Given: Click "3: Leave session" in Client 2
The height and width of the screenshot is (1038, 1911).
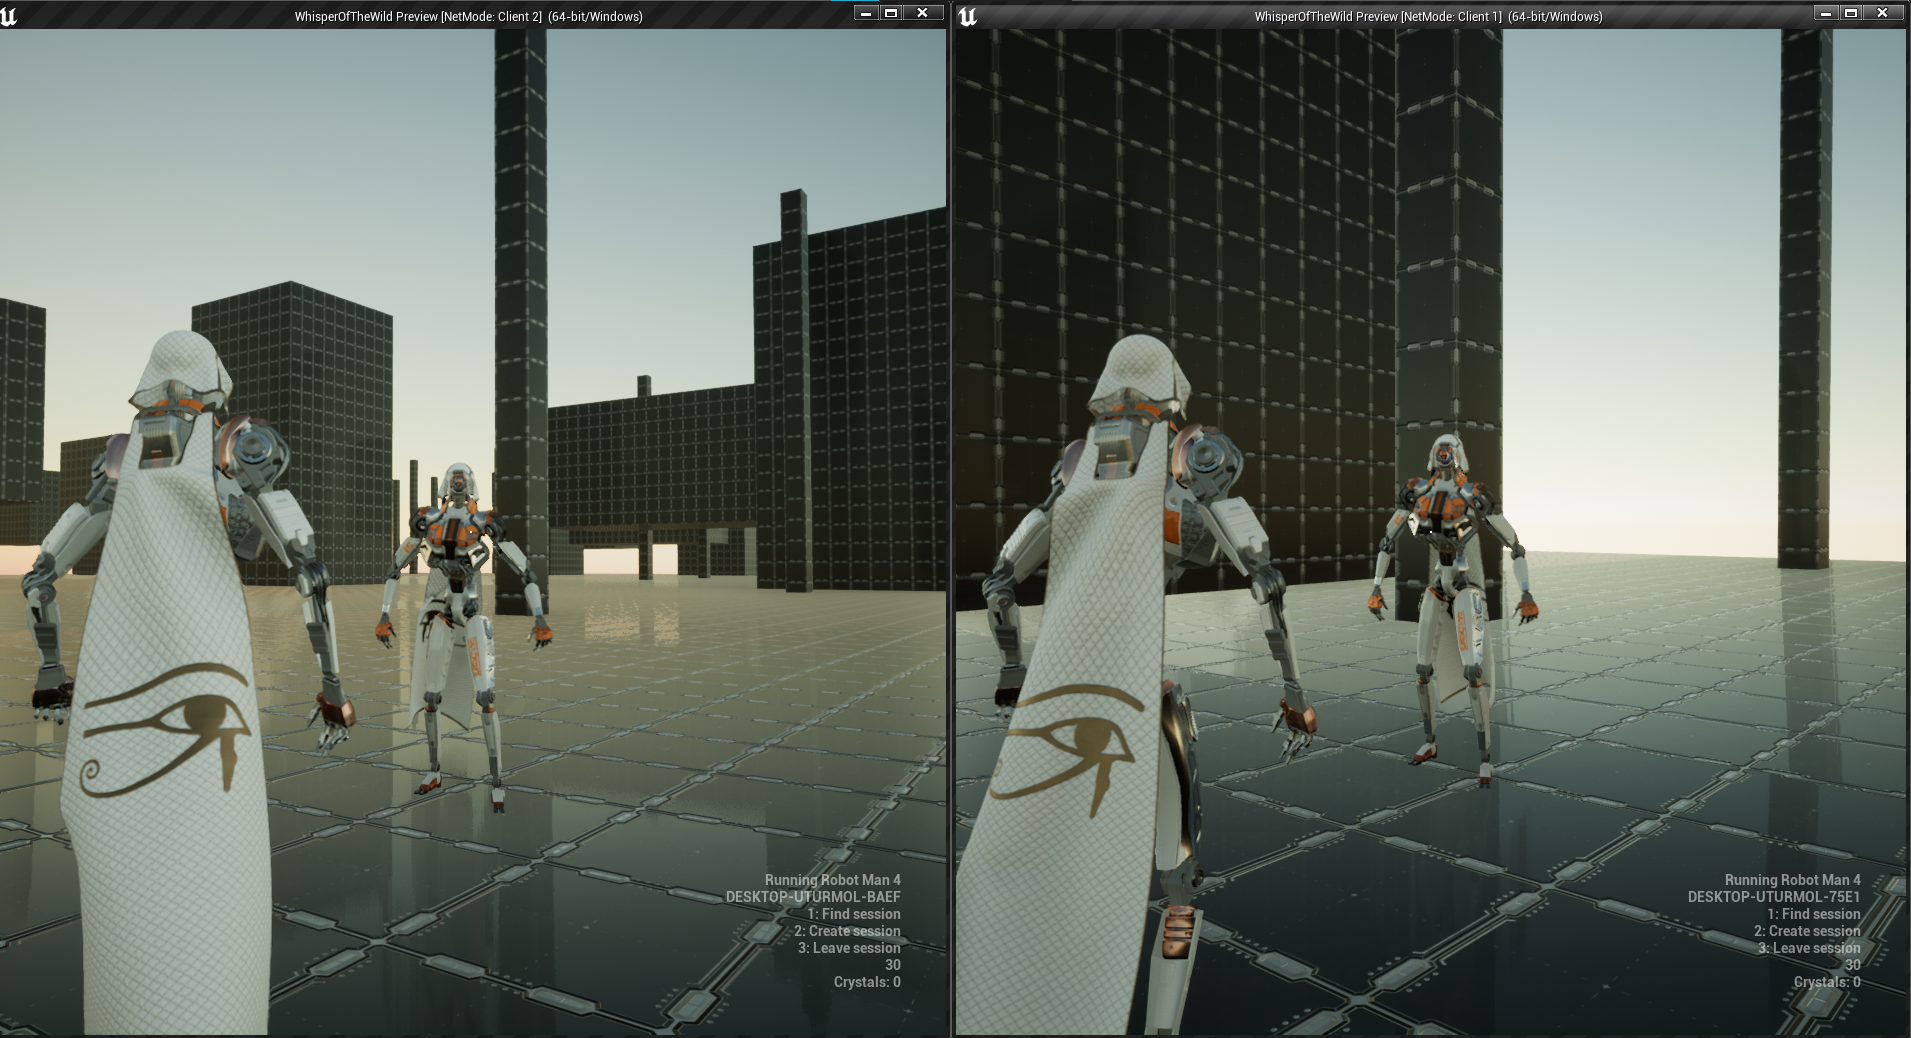Looking at the screenshot, I should click(849, 948).
